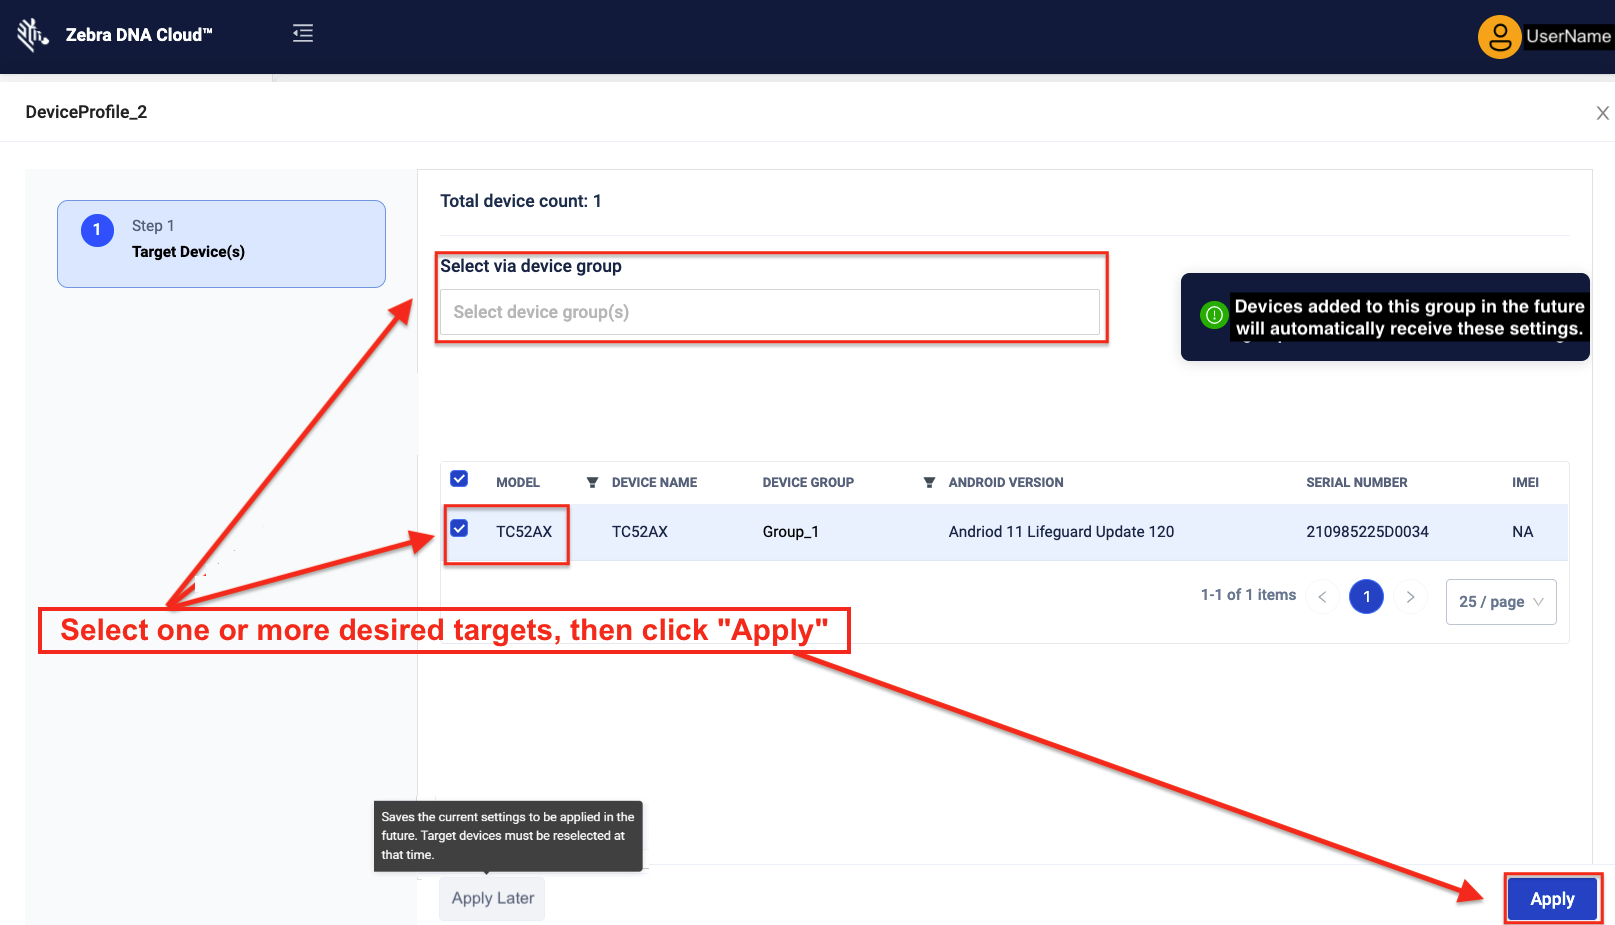Open the UserName profile avatar
This screenshot has width=1615, height=925.
pyautogui.click(x=1499, y=37)
